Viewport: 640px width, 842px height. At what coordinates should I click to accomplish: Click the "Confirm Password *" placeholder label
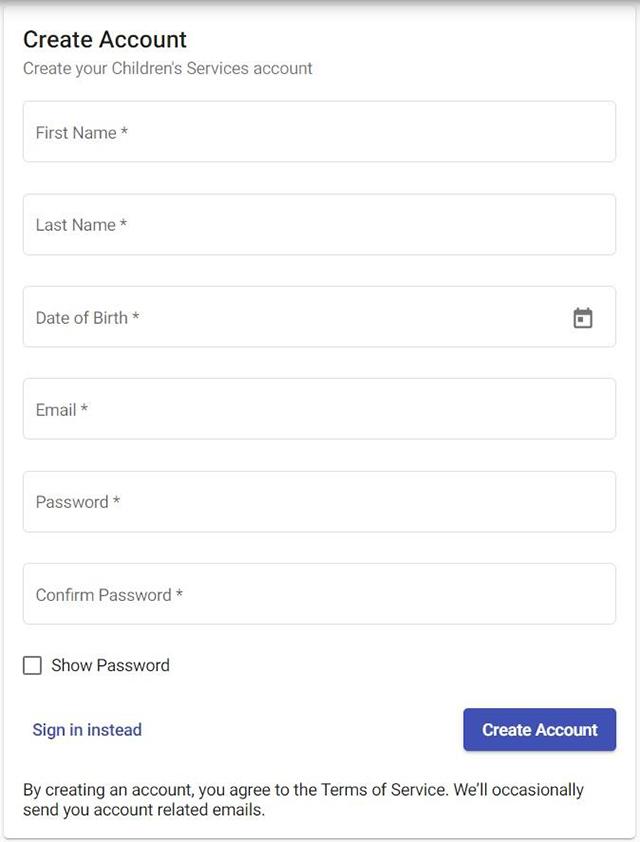(110, 595)
